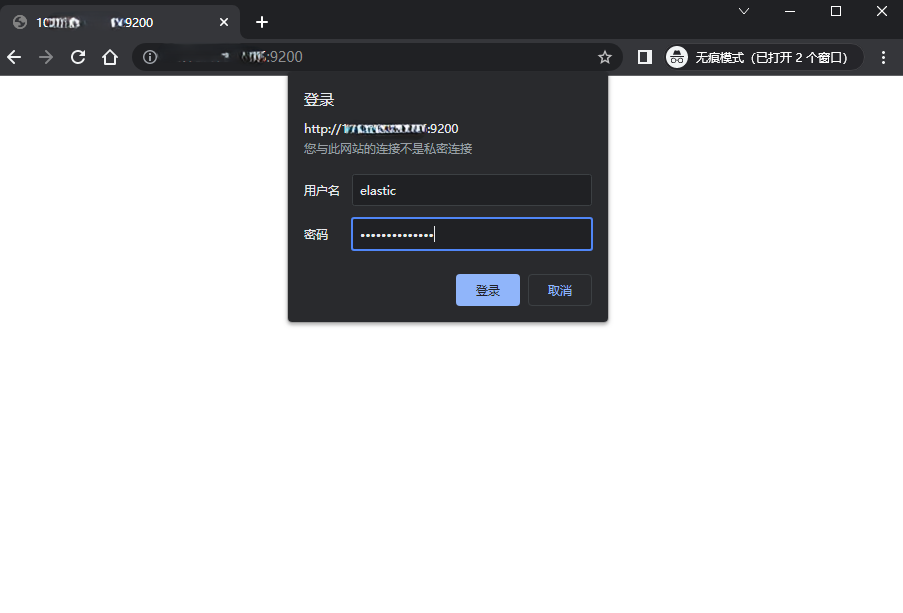
Task: Close the current browser tab
Action: [224, 22]
